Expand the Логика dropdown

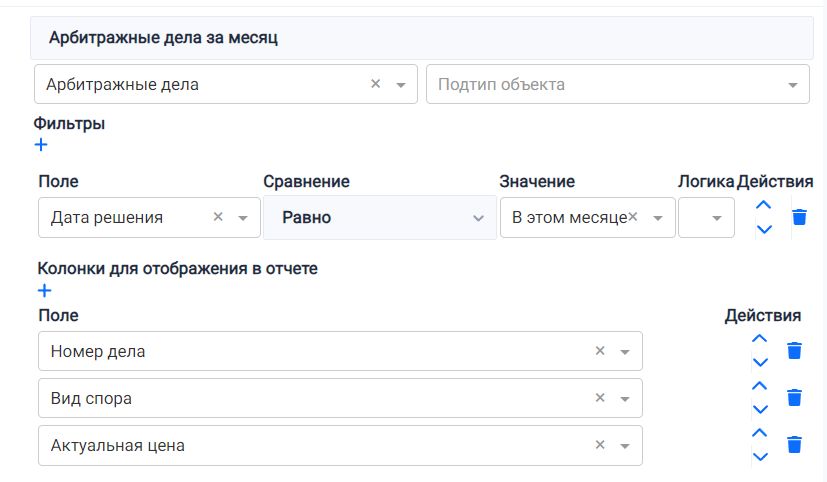point(716,218)
